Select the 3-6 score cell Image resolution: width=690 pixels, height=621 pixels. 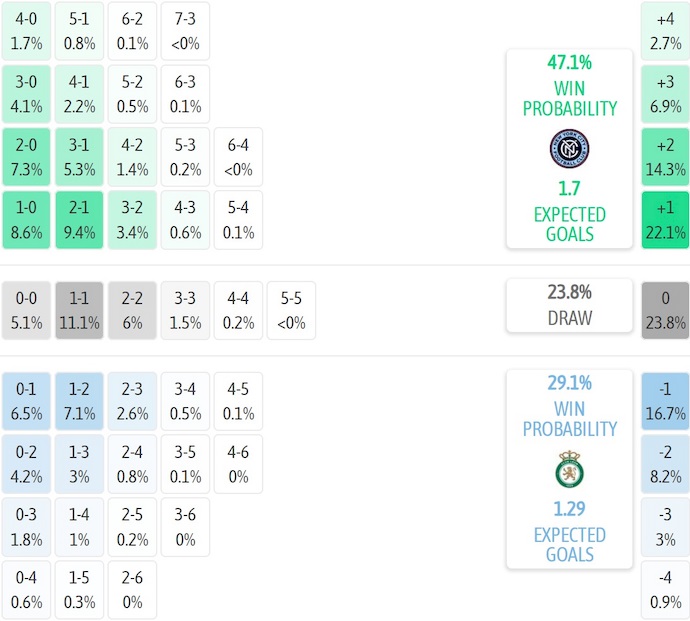[x=185, y=527]
